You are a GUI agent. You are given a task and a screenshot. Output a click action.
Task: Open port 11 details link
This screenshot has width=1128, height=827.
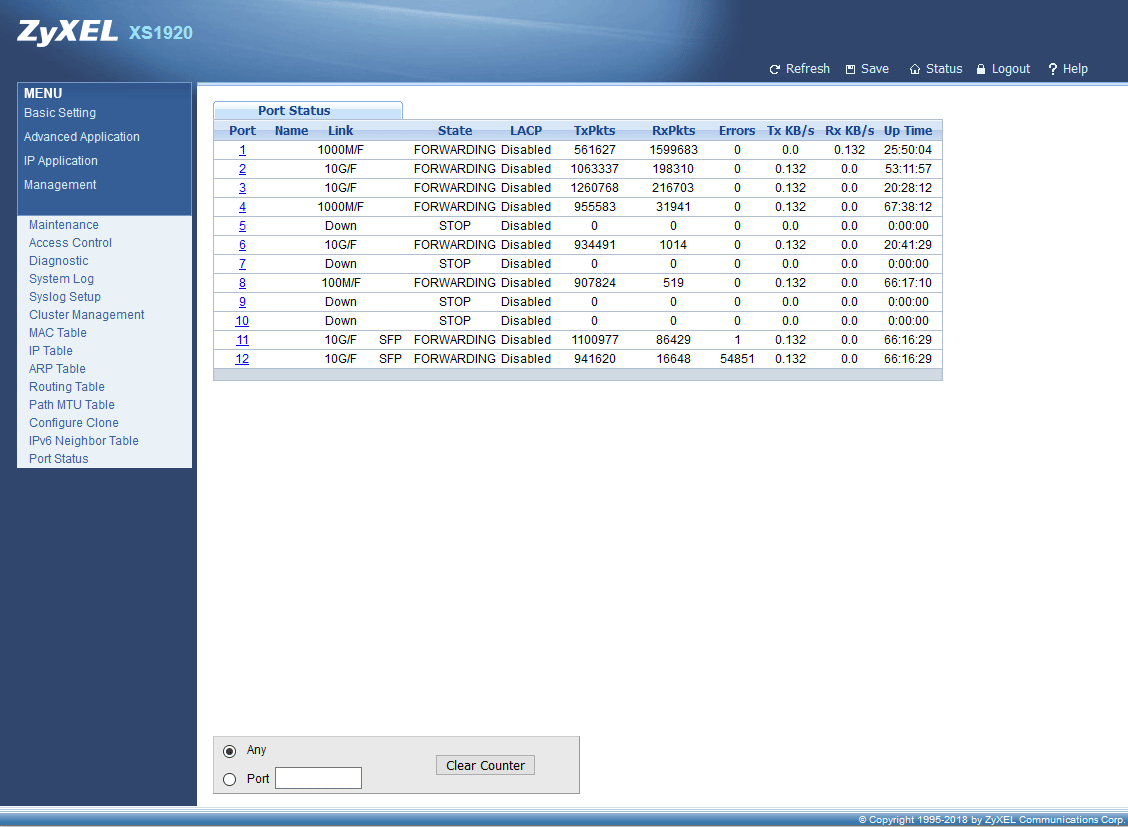pyautogui.click(x=242, y=340)
